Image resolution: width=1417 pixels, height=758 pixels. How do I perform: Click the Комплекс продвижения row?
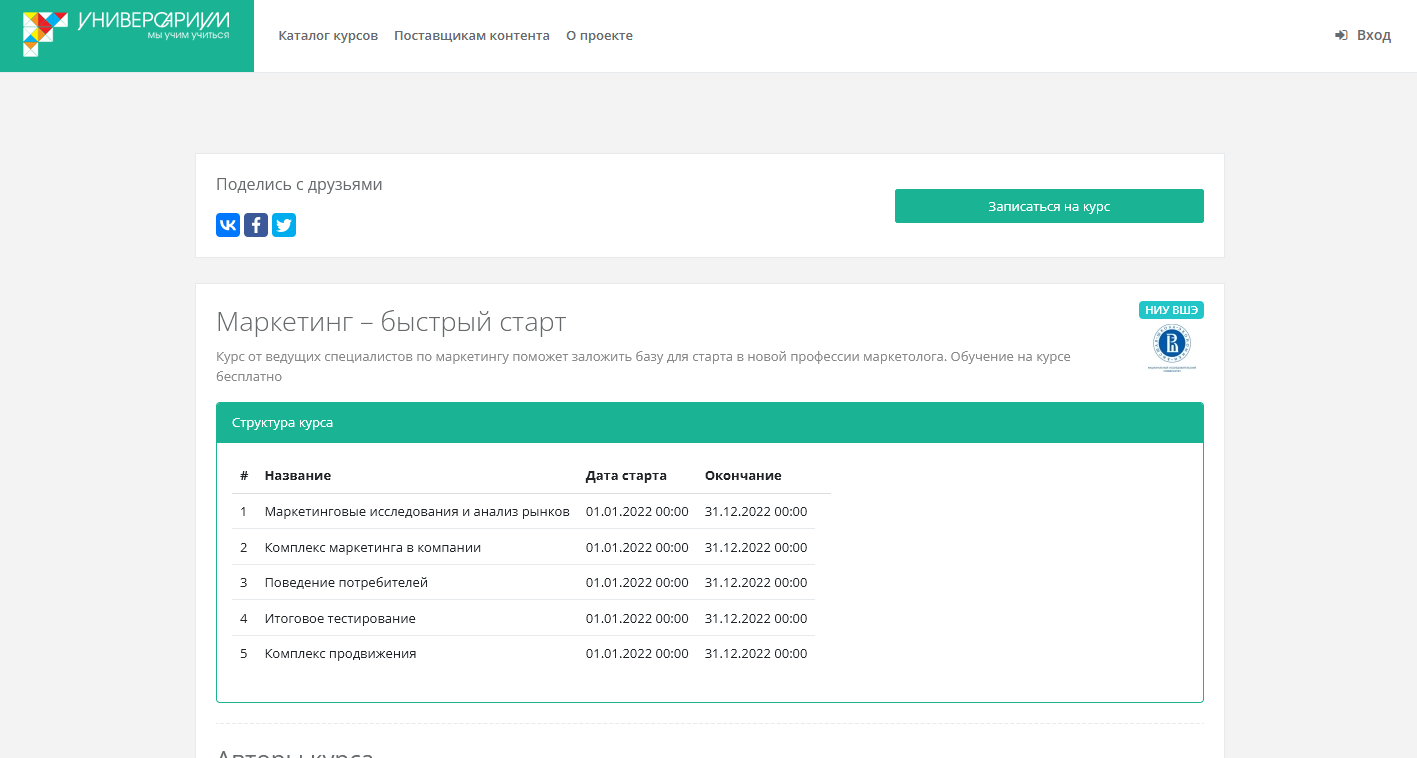pyautogui.click(x=340, y=653)
